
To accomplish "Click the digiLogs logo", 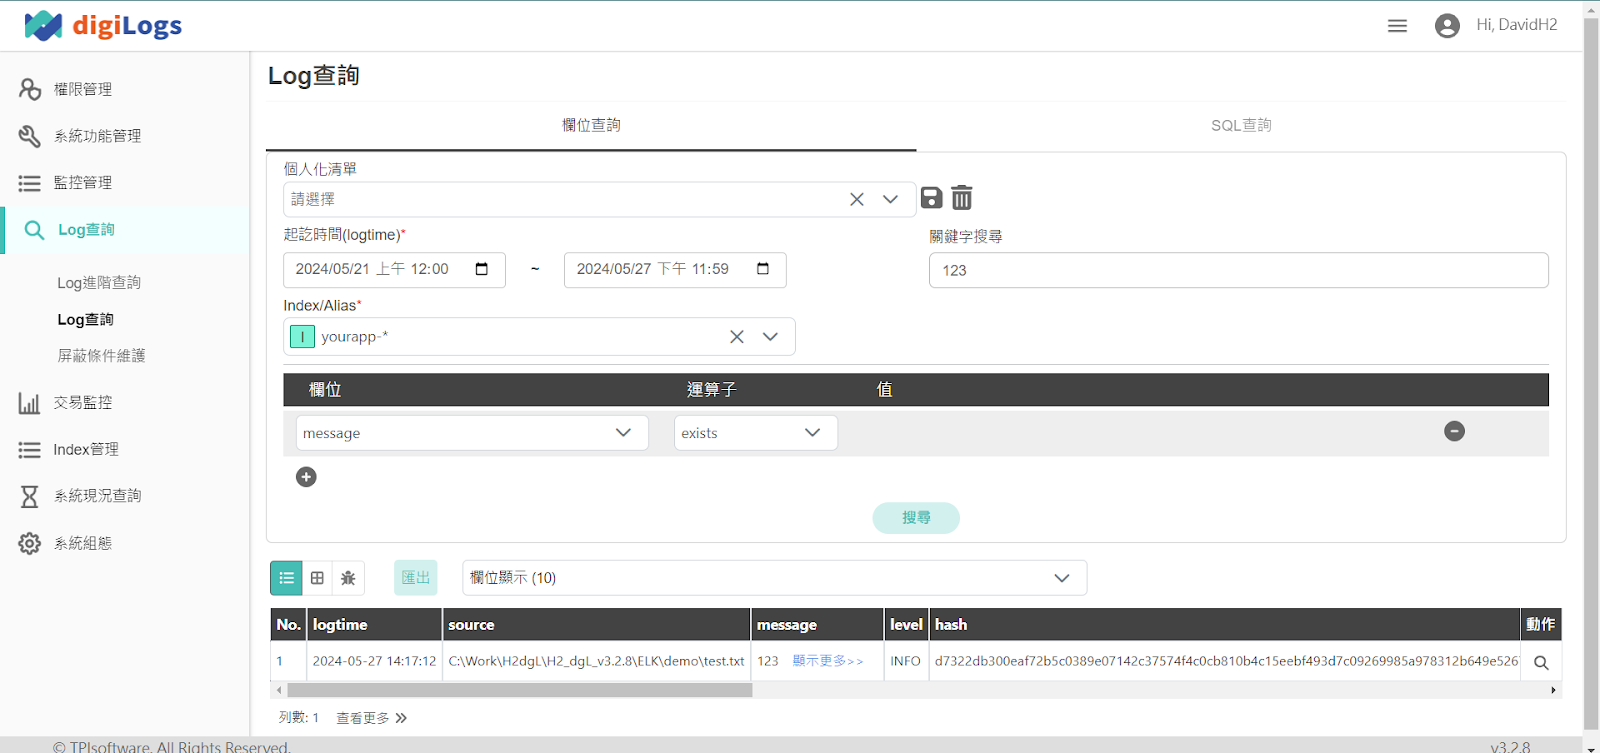I will (x=103, y=26).
